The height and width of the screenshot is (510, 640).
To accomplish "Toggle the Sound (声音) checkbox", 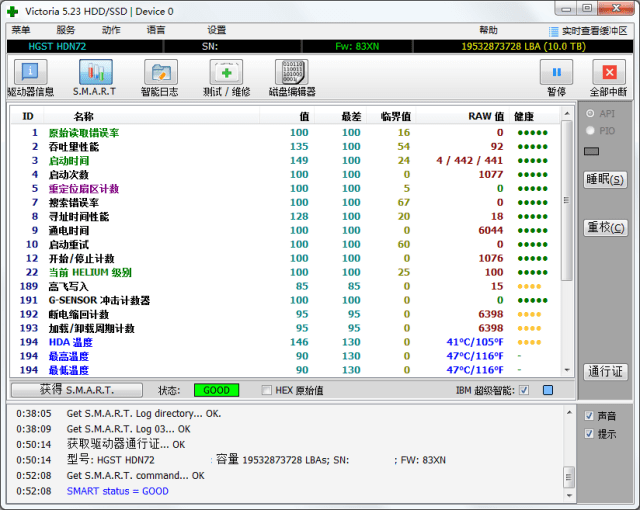I will pos(589,416).
